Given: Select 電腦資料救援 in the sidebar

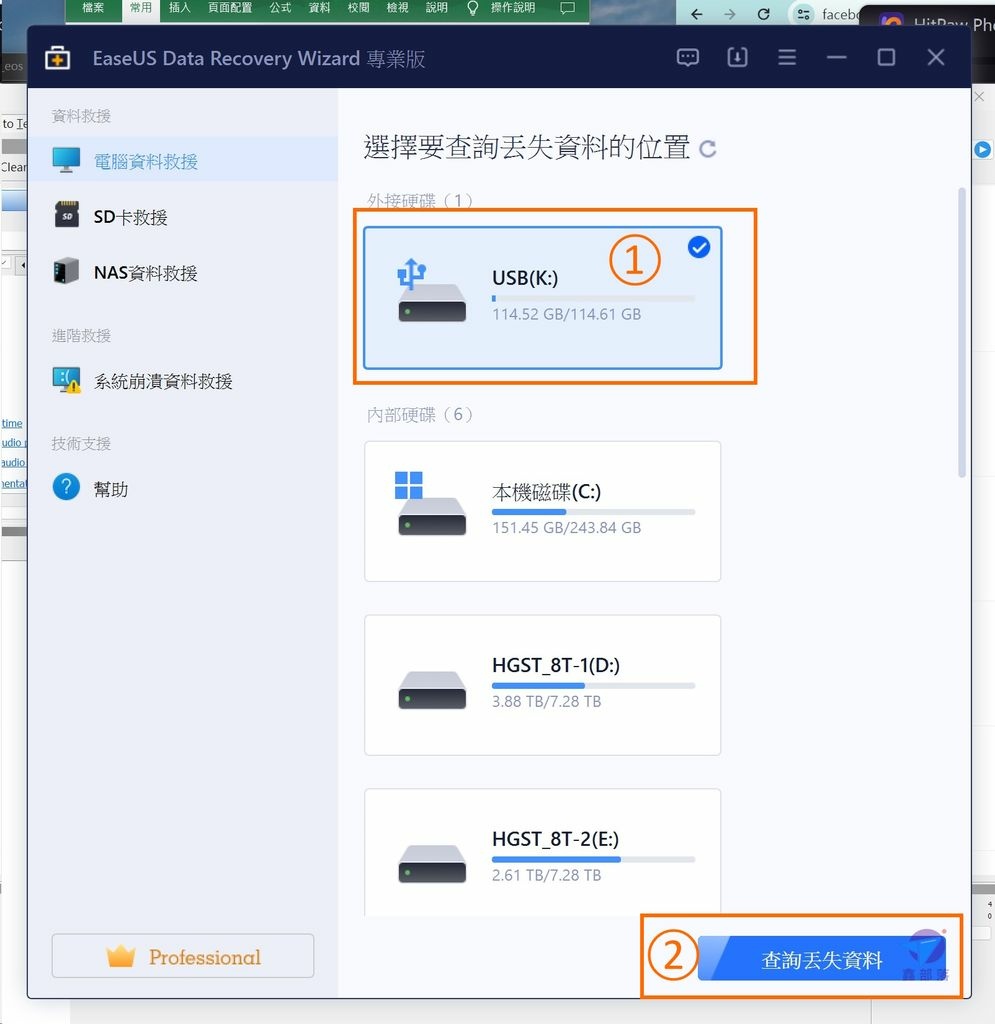Looking at the screenshot, I should pos(183,160).
